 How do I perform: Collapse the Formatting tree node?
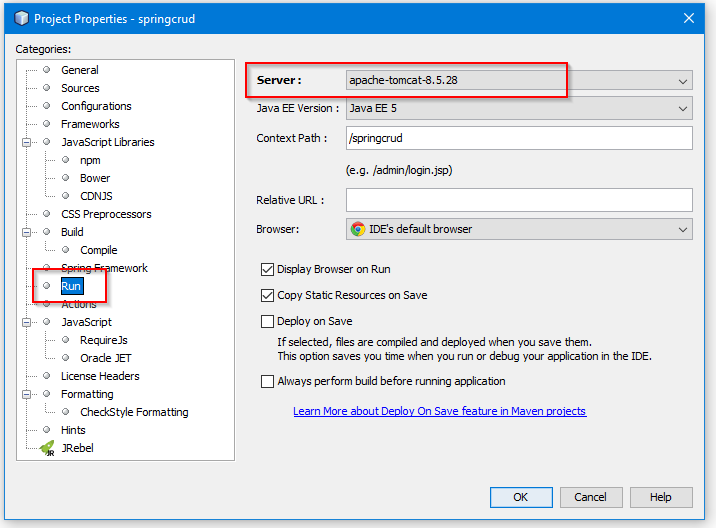pos(26,394)
